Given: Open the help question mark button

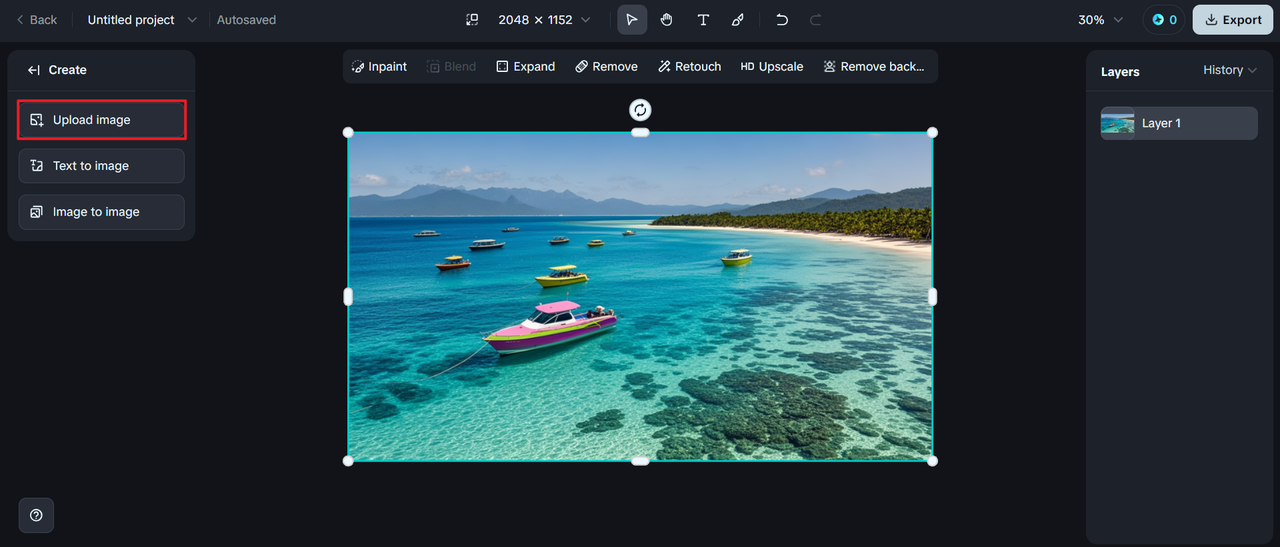Looking at the screenshot, I should pos(36,515).
